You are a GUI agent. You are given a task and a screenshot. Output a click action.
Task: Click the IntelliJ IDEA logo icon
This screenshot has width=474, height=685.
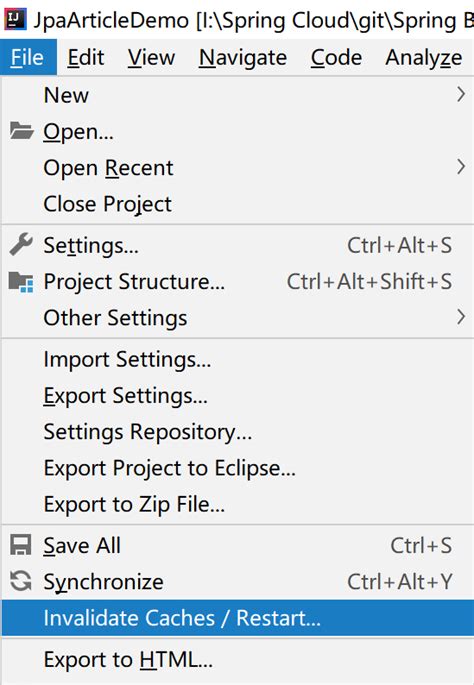tap(15, 20)
